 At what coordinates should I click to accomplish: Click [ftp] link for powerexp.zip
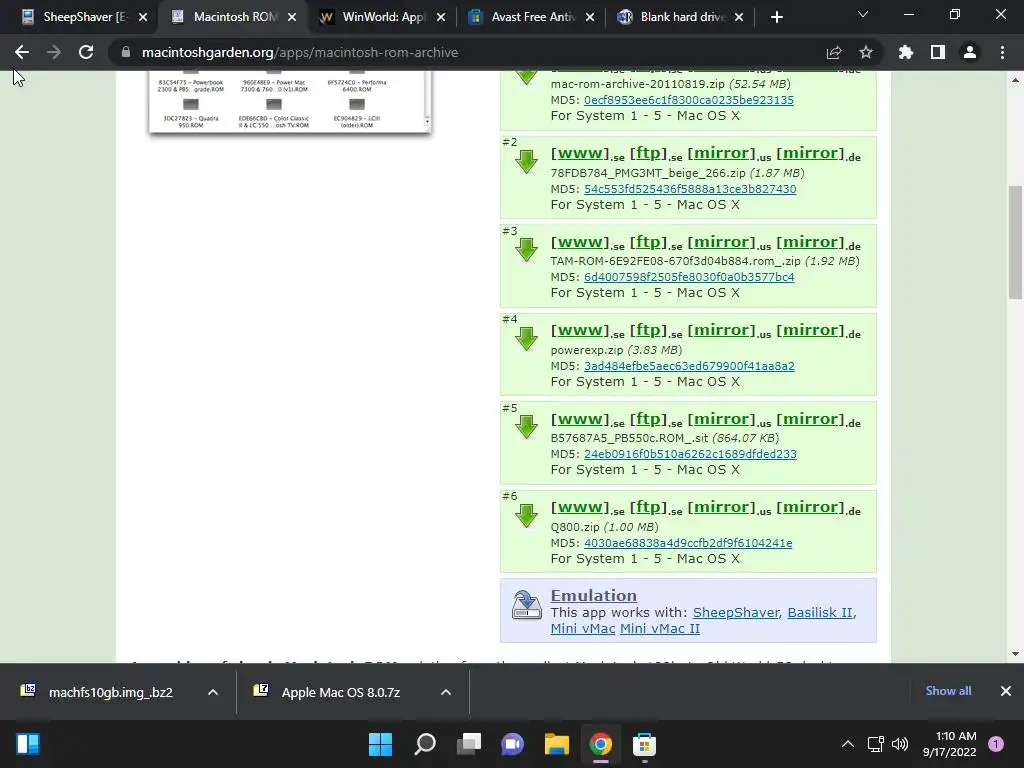click(648, 330)
